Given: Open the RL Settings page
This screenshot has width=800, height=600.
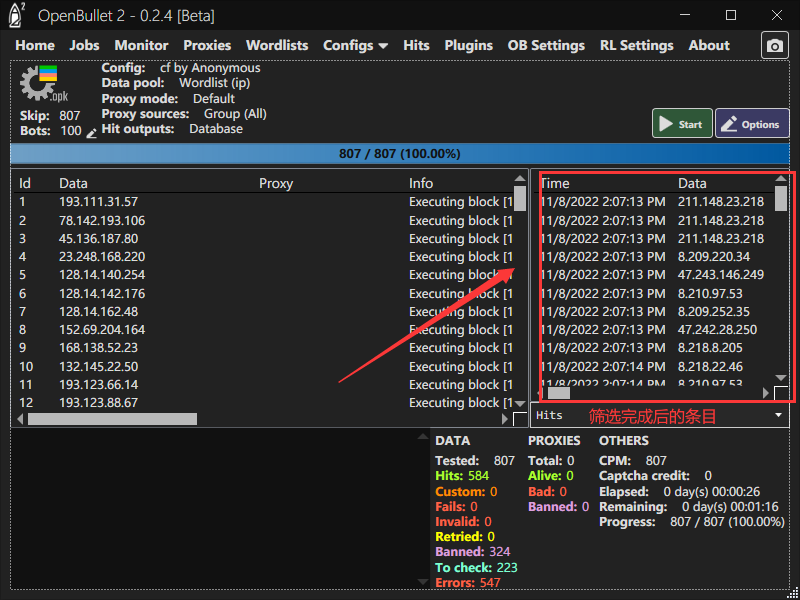Looking at the screenshot, I should (x=636, y=45).
